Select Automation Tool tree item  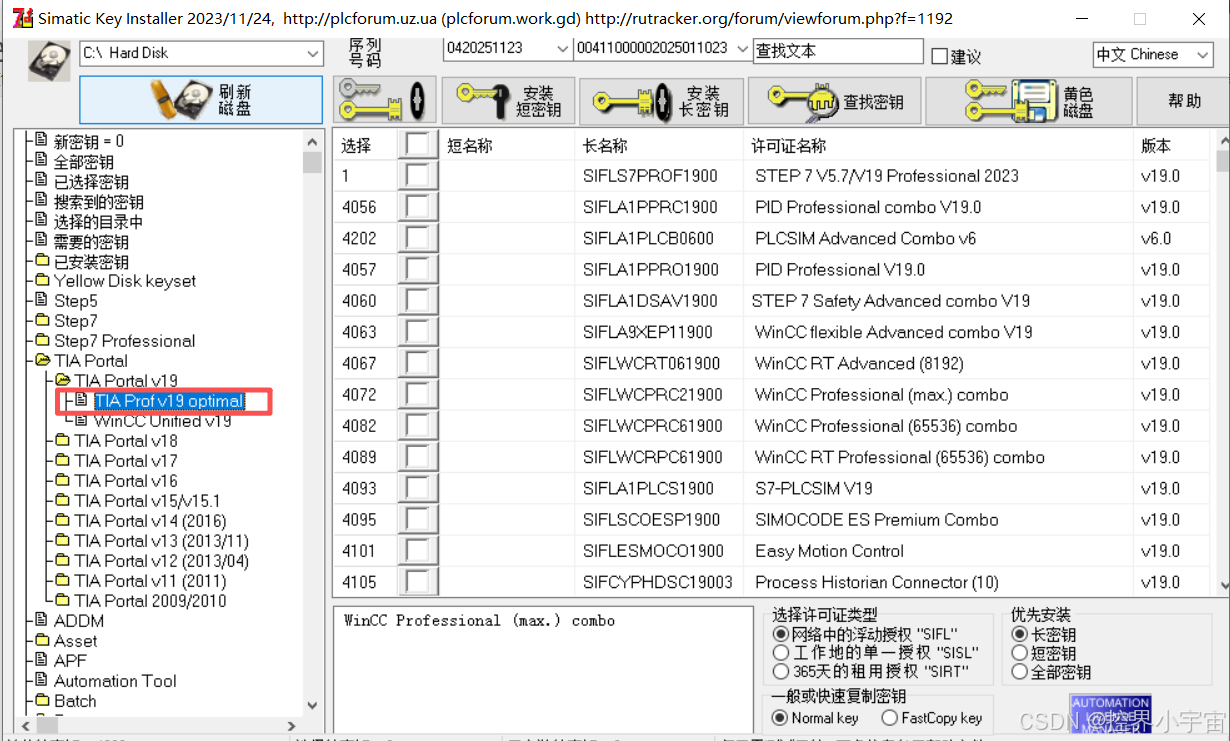coord(115,681)
